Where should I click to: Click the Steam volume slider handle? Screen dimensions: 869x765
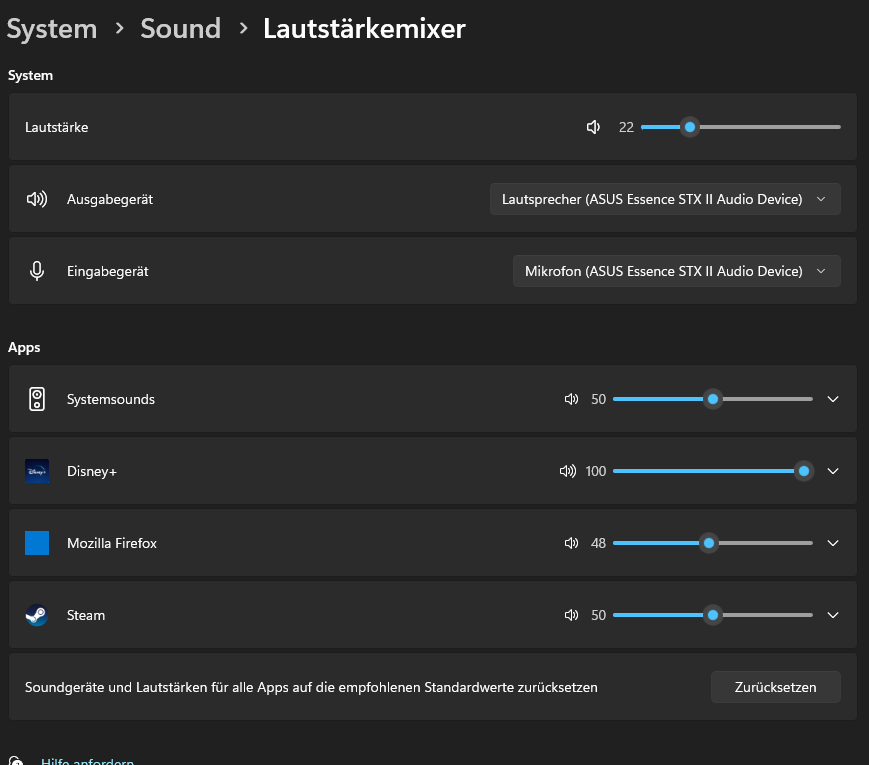[712, 615]
